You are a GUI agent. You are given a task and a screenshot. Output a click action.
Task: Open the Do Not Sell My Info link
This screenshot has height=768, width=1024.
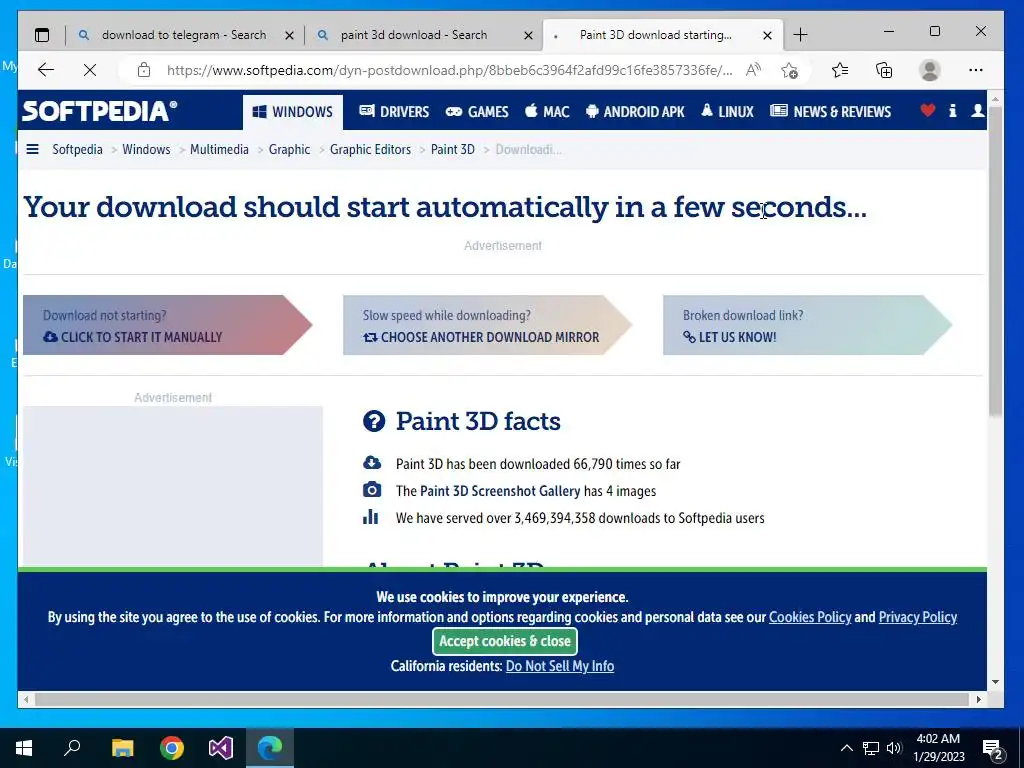coord(560,666)
